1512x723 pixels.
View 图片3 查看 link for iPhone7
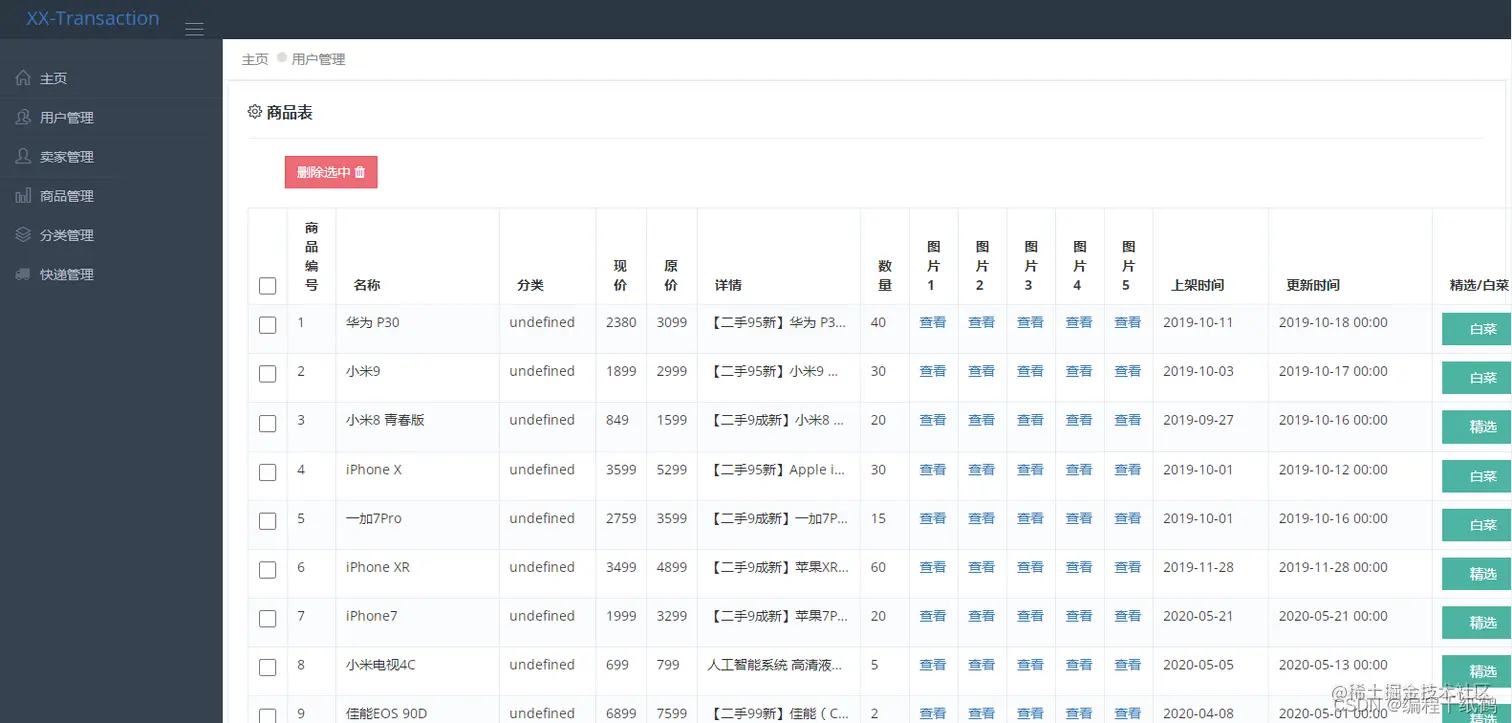1030,616
